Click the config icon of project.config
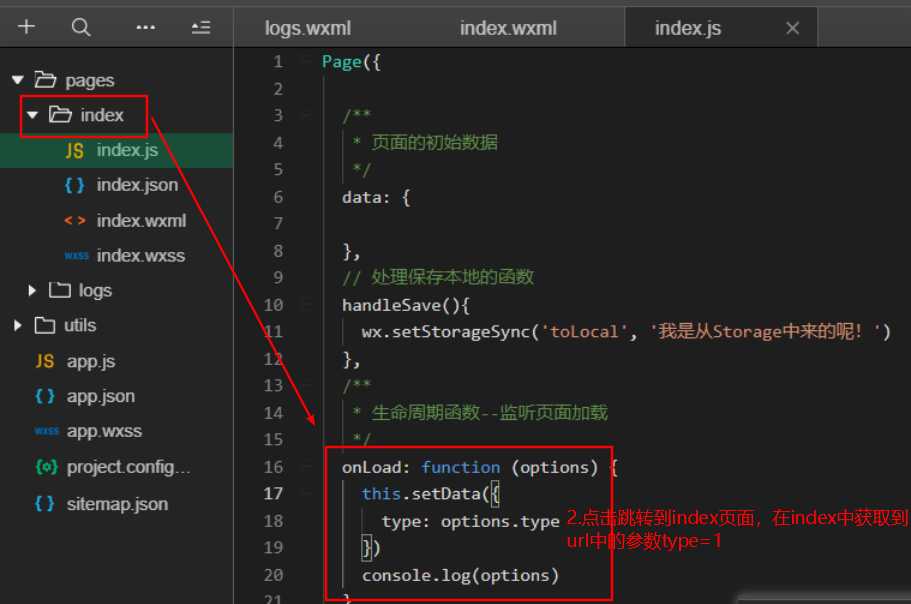 46,467
